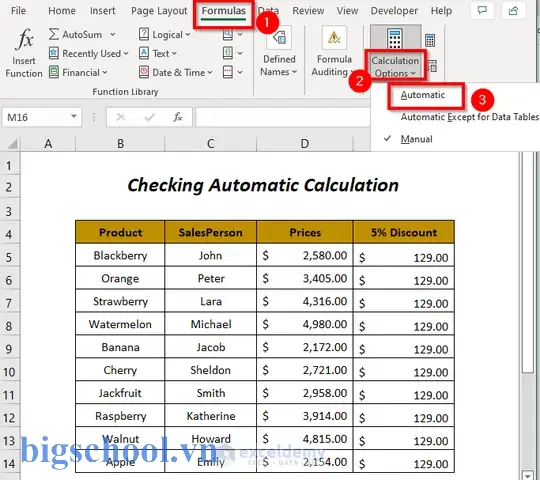The image size is (540, 480).
Task: Select column A header
Action: pyautogui.click(x=48, y=144)
